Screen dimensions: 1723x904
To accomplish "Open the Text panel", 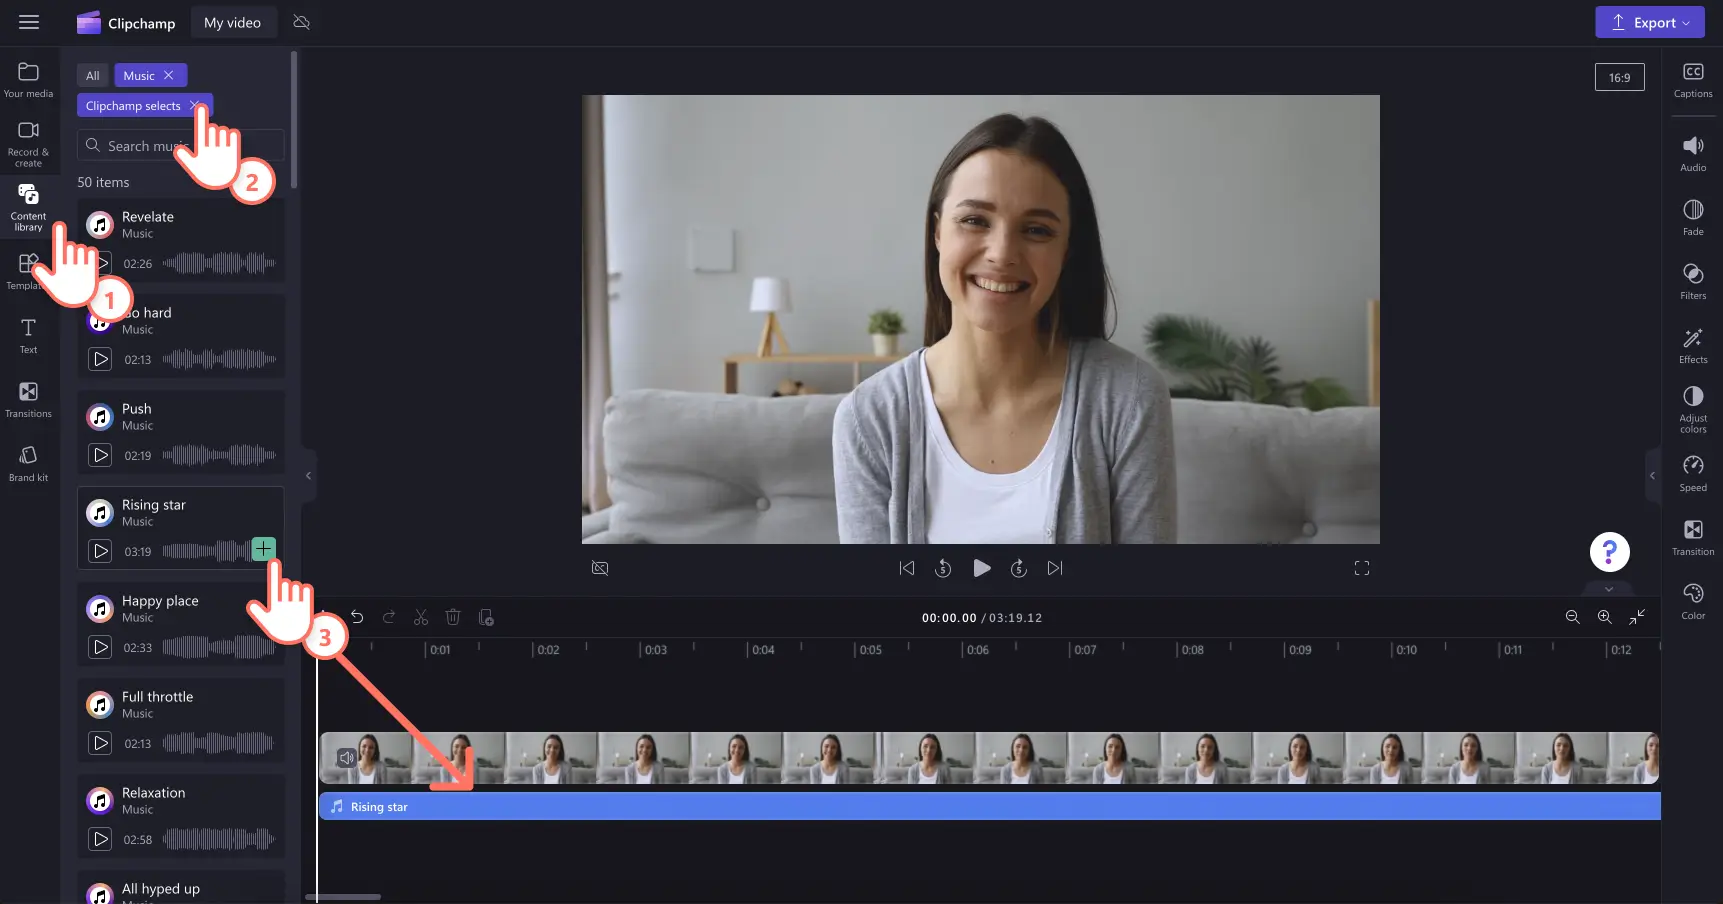I will coord(28,335).
